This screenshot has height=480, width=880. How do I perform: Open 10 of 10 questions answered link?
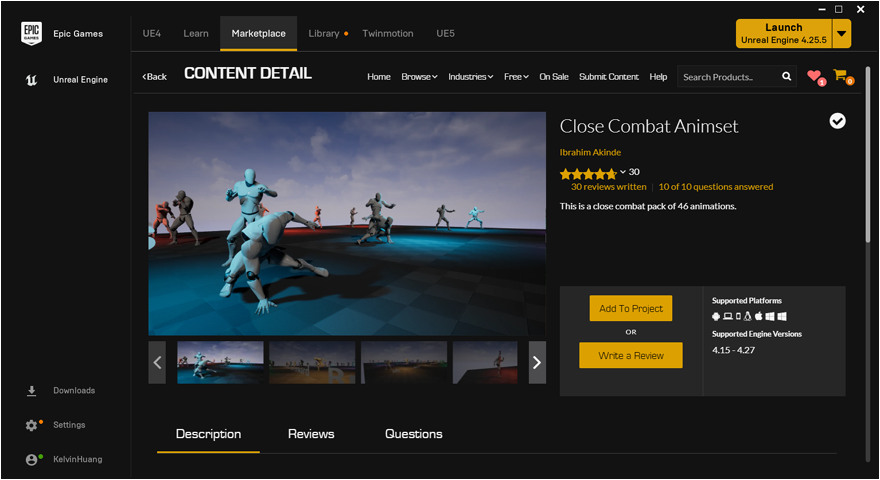[x=716, y=187]
